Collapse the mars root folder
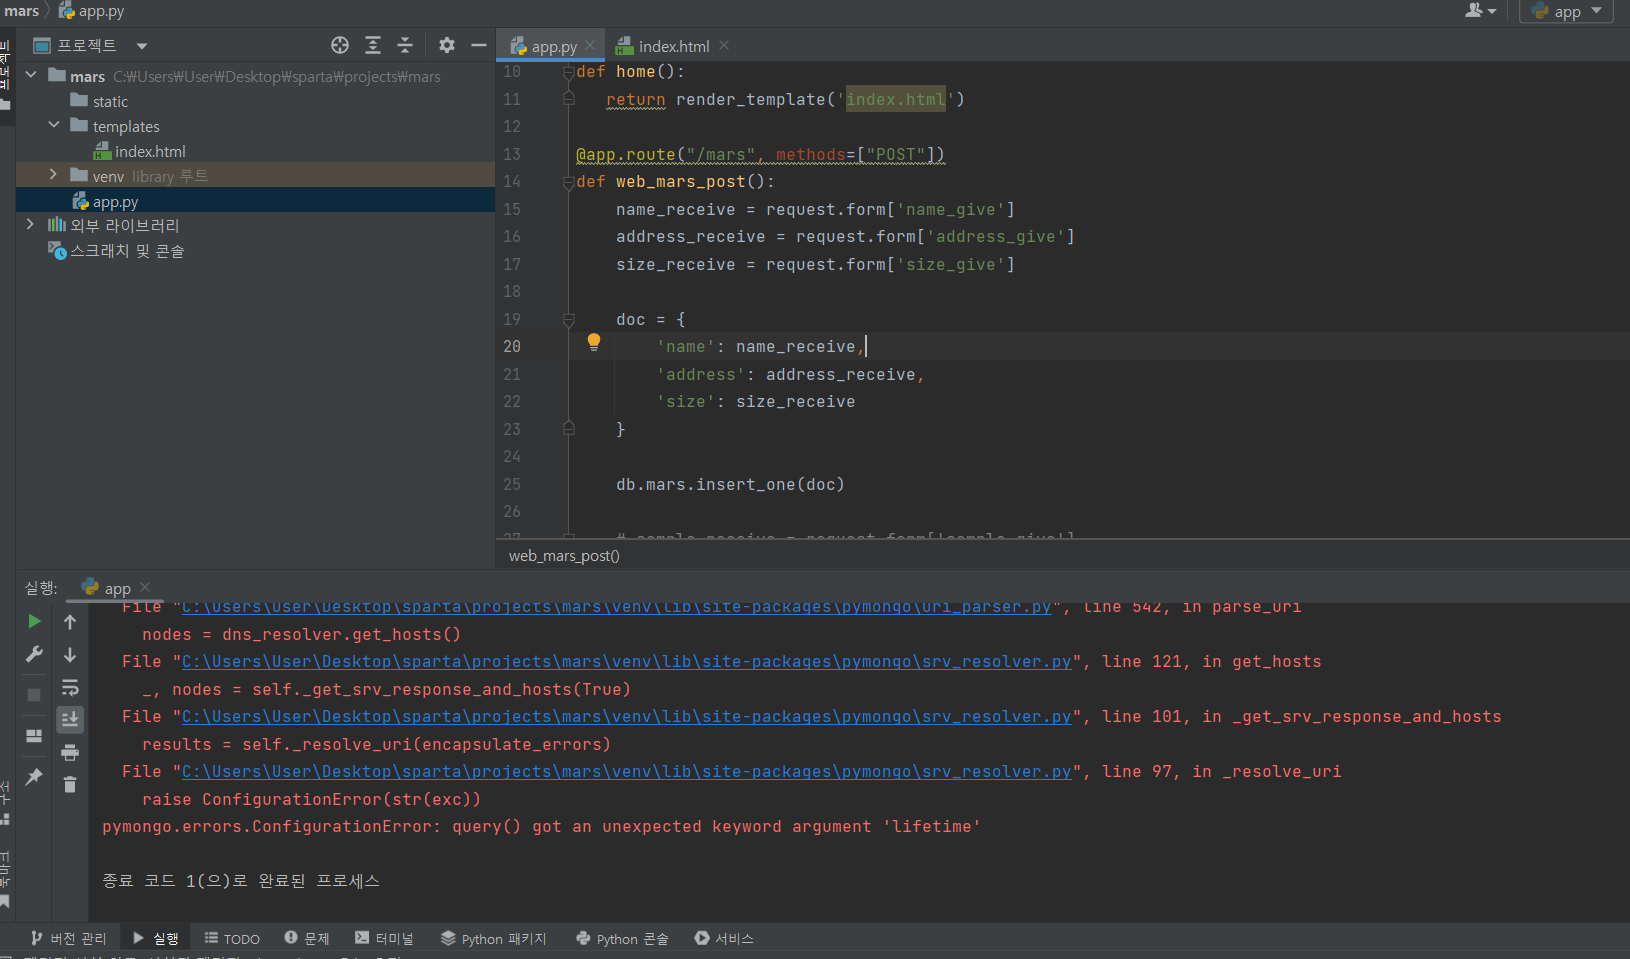This screenshot has height=959, width=1630. click(31, 75)
